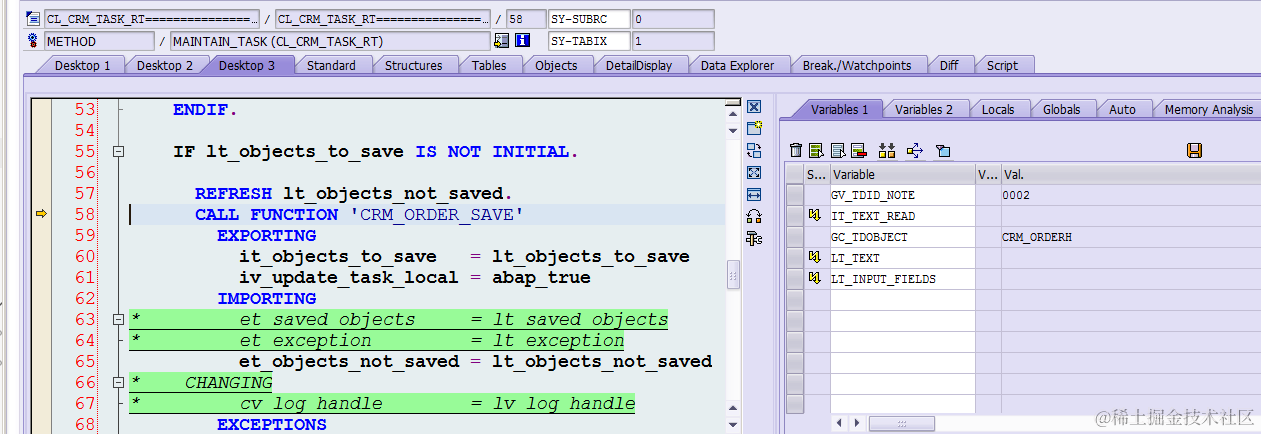Viewport: 1261px width, 434px height.
Task: Click the close tool icon beside the editor
Action: (754, 107)
